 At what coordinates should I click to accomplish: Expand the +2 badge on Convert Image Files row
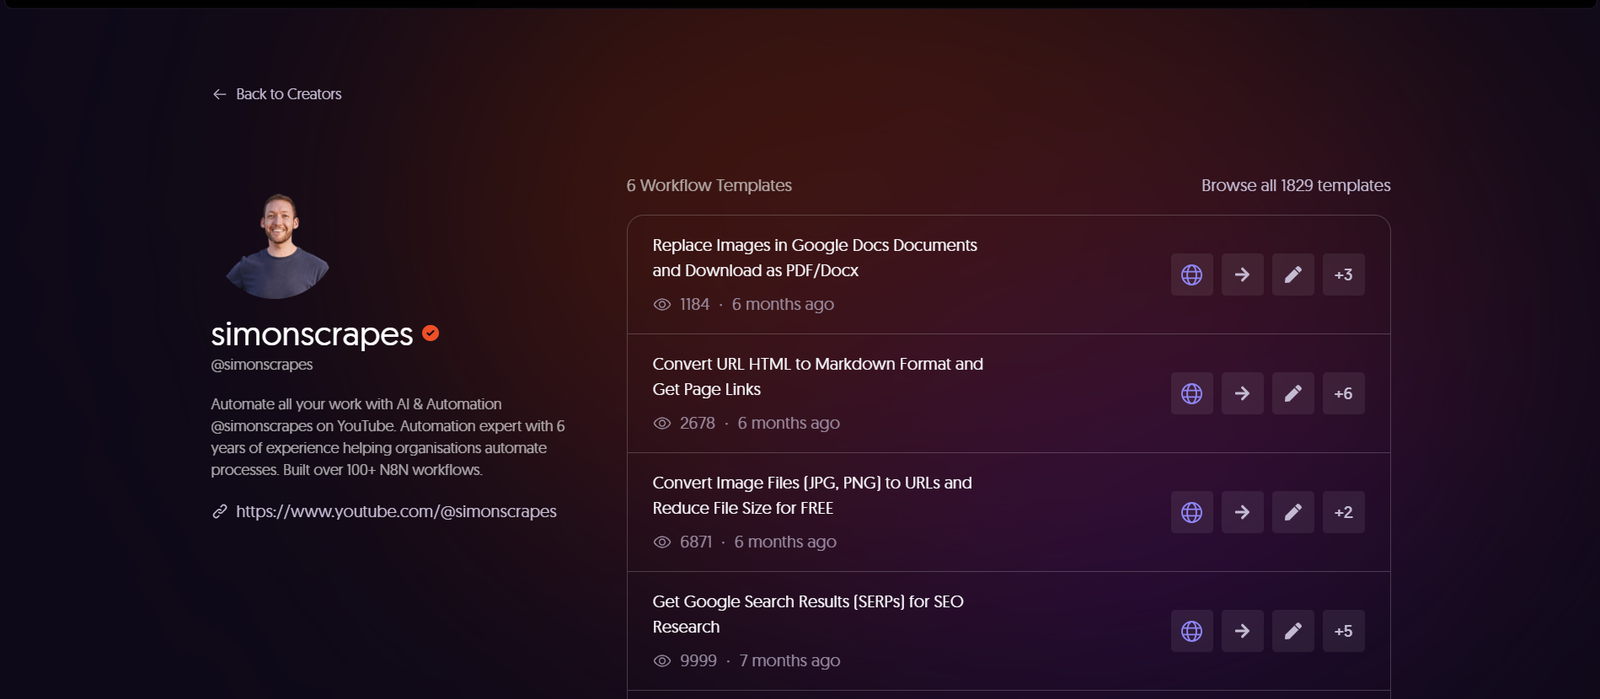click(x=1343, y=512)
